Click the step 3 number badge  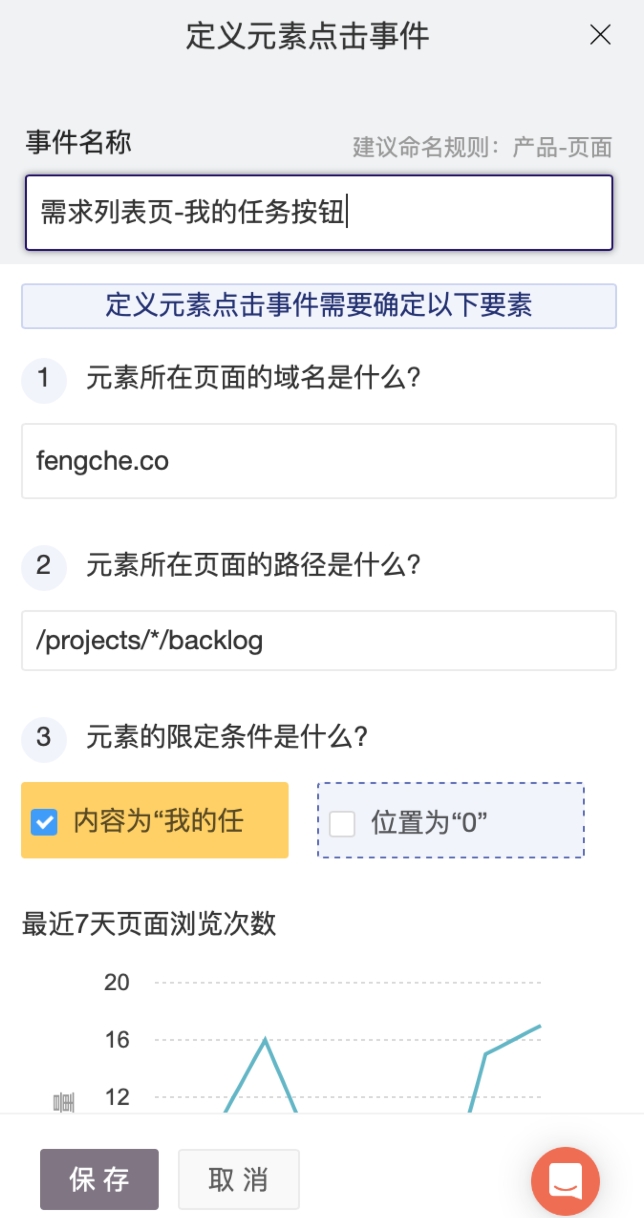tap(43, 738)
